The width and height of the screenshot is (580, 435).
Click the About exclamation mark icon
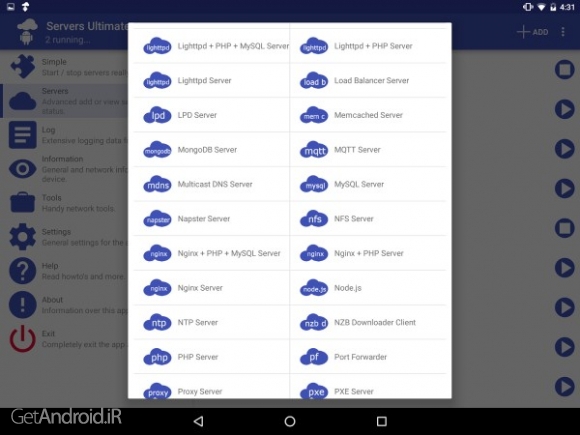23,305
